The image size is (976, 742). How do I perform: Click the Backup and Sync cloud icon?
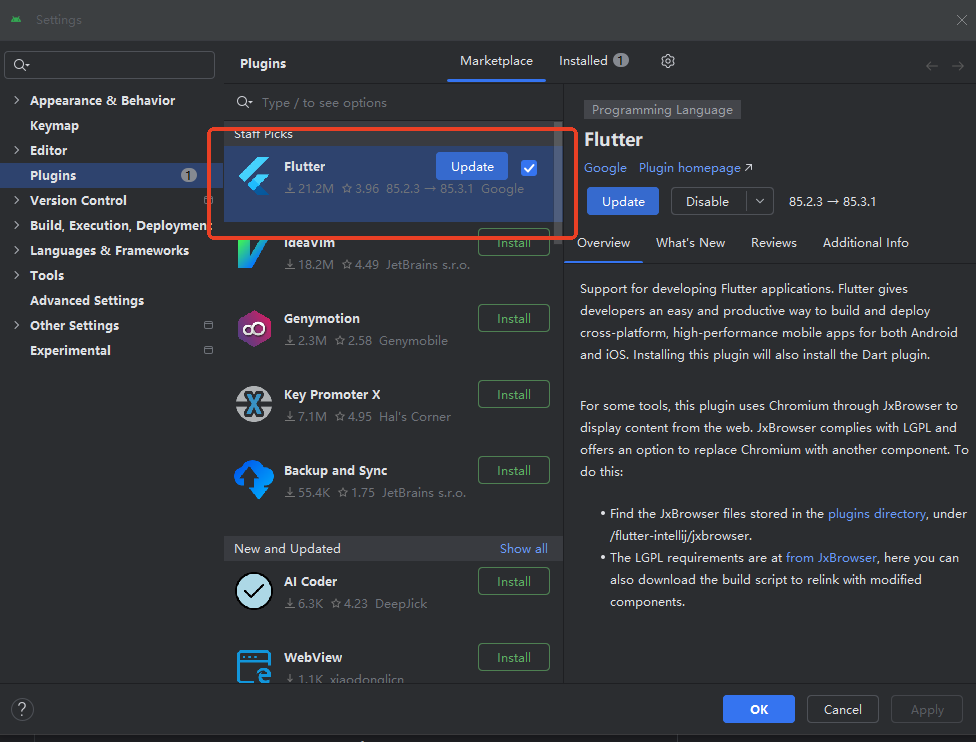(254, 481)
